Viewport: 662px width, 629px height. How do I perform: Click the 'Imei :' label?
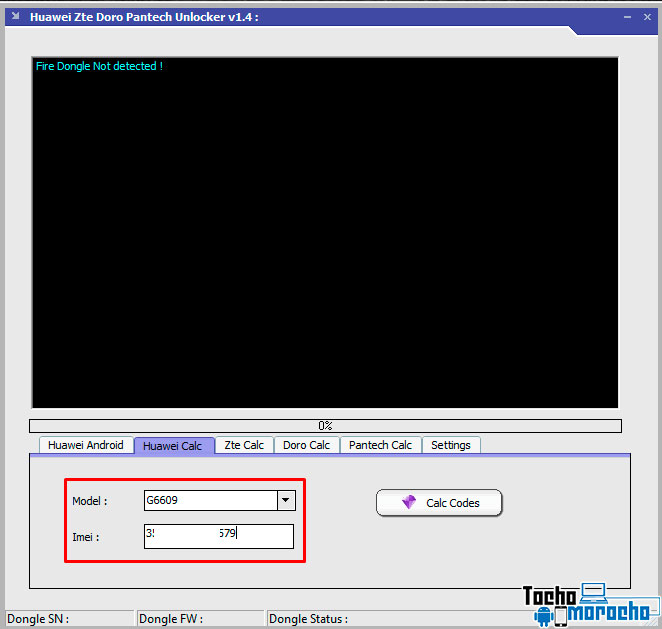86,537
